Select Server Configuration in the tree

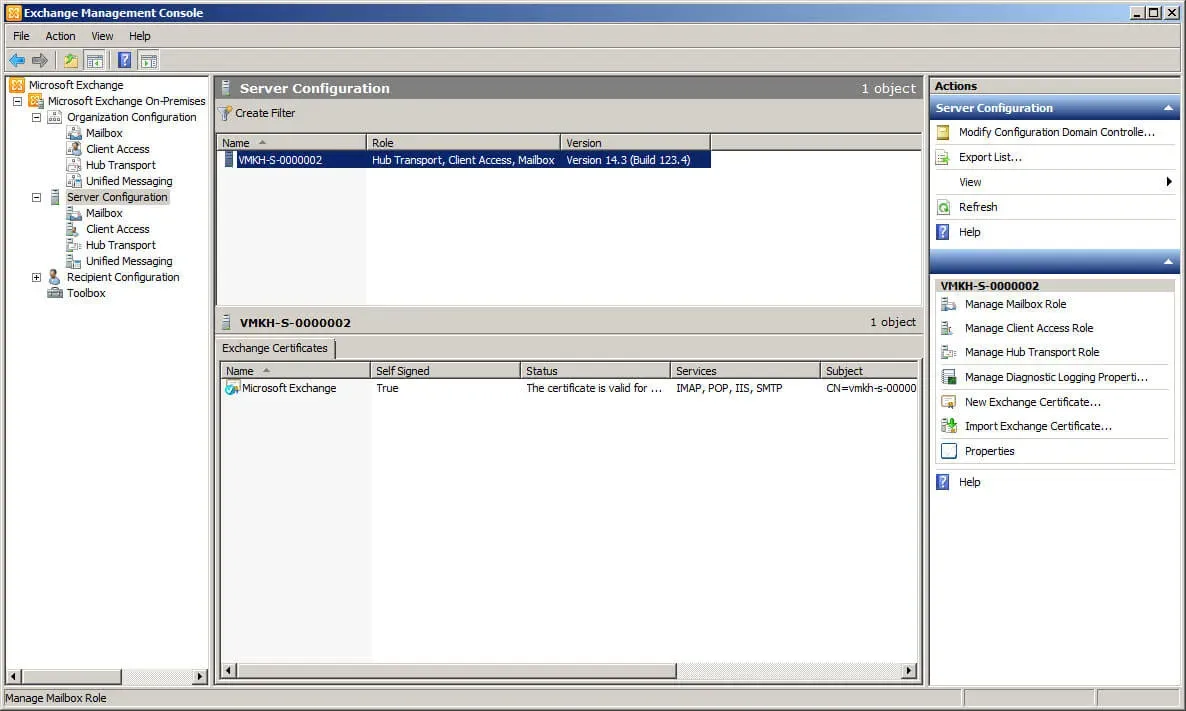click(117, 197)
